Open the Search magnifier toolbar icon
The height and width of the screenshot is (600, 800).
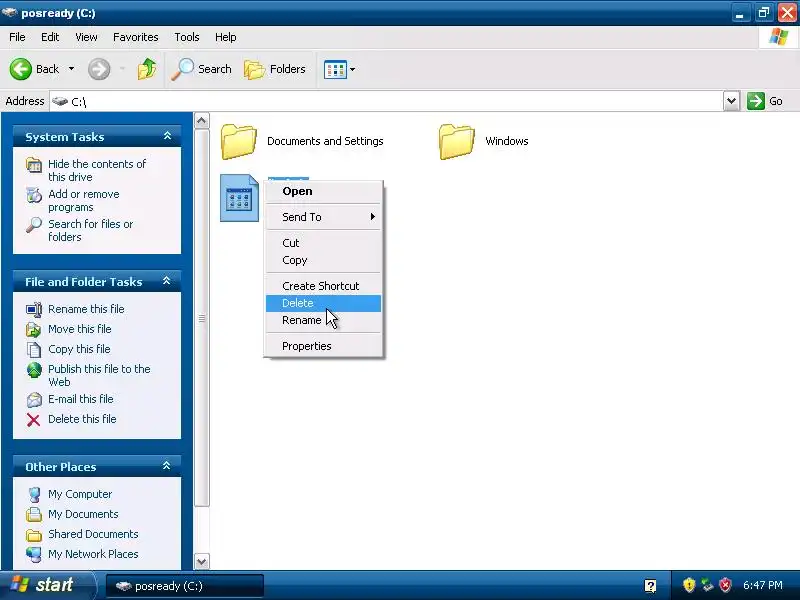pyautogui.click(x=183, y=69)
